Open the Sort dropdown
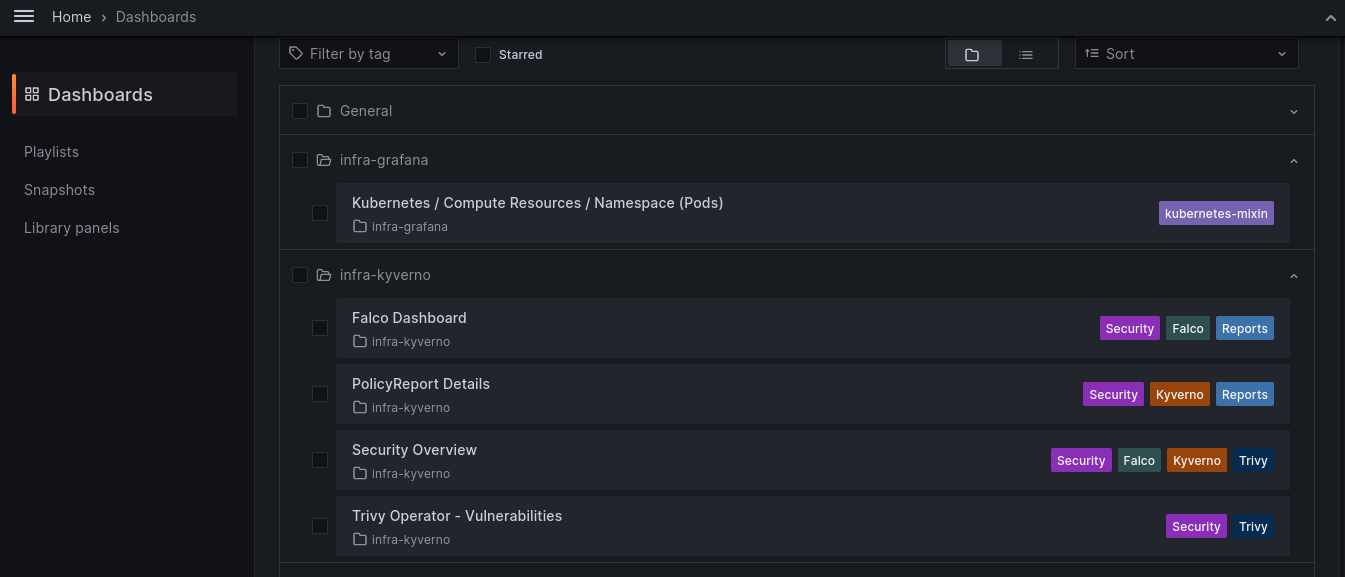The image size is (1345, 577). click(x=1186, y=53)
